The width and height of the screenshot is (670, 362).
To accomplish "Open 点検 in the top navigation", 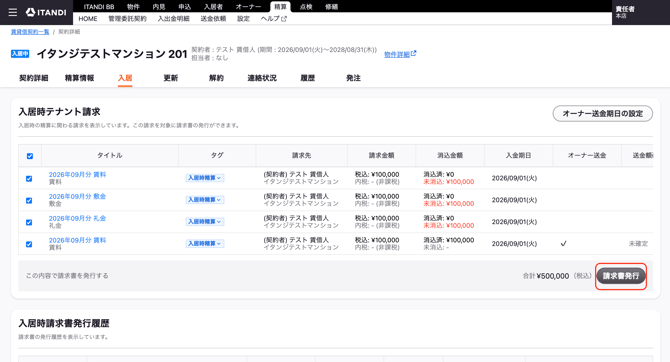I will [x=306, y=6].
